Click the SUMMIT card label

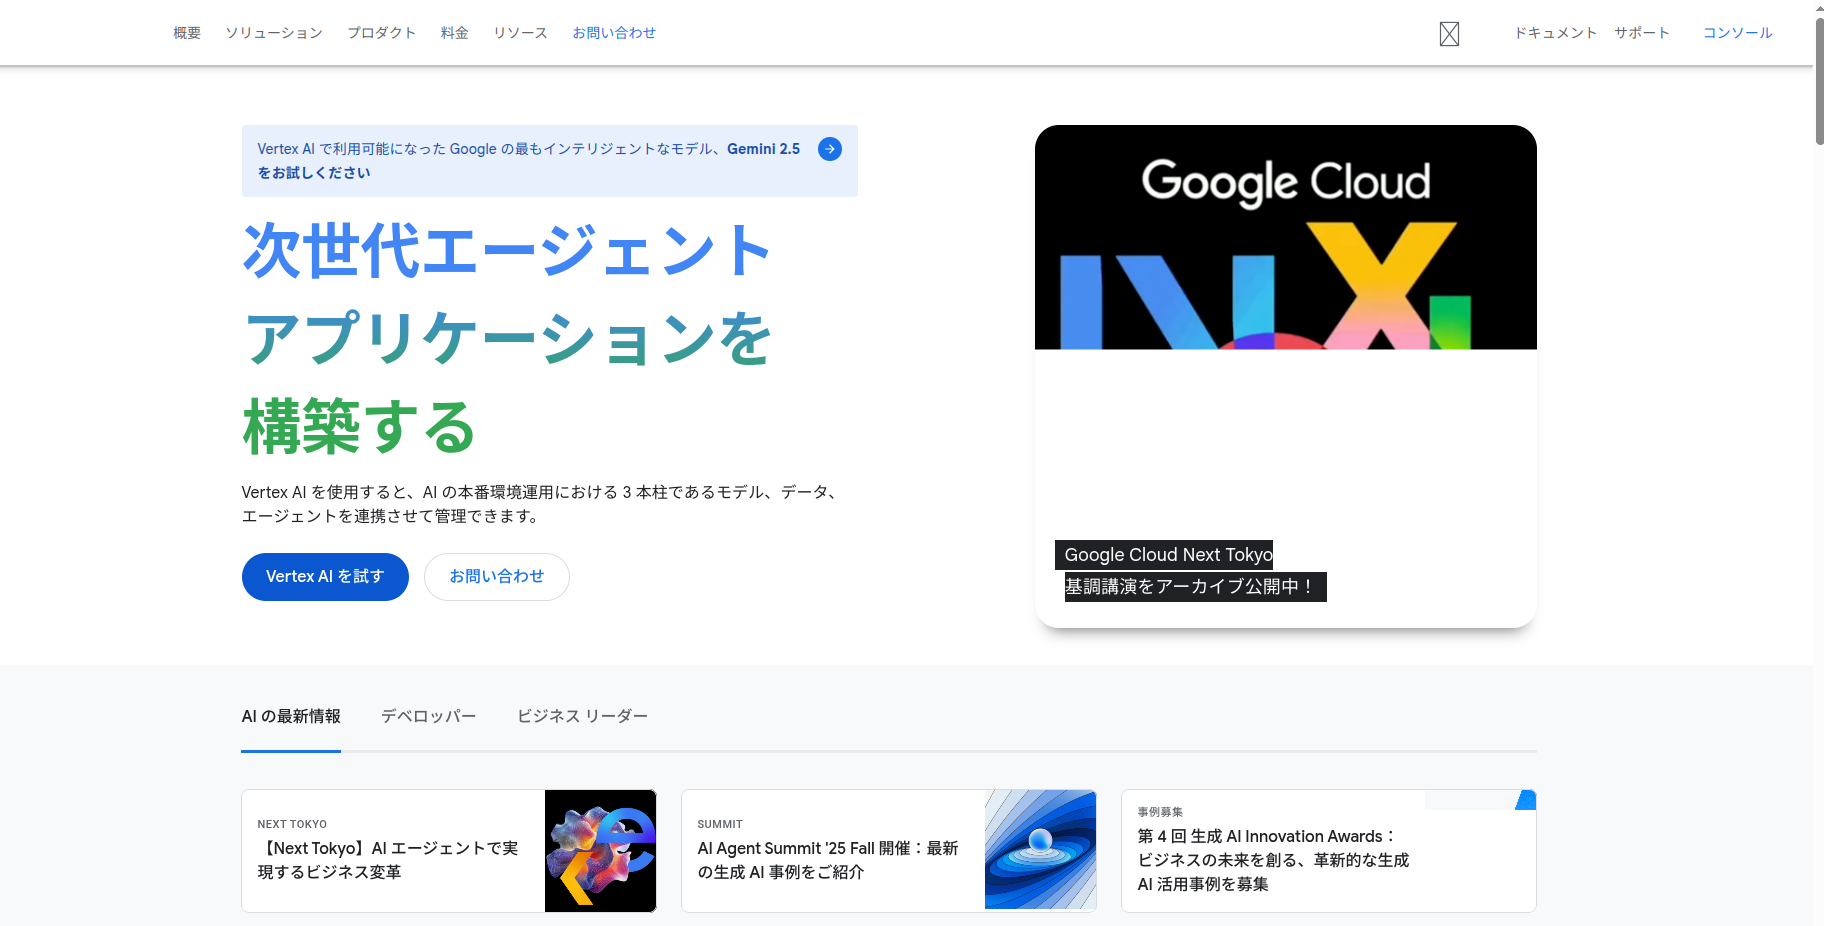pos(720,824)
